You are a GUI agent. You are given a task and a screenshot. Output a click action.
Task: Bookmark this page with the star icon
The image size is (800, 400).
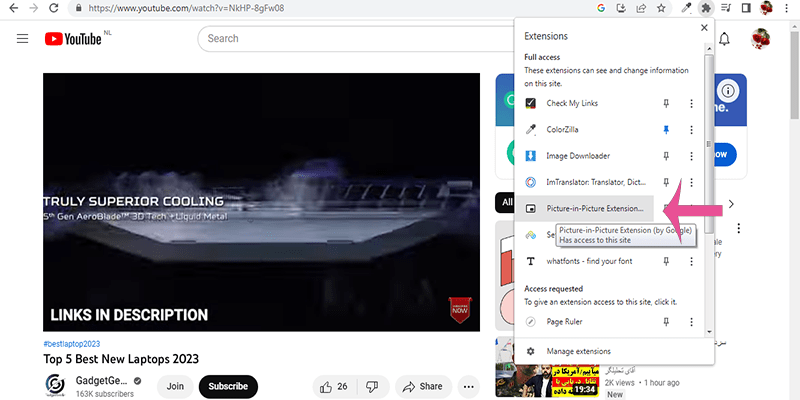click(x=660, y=8)
